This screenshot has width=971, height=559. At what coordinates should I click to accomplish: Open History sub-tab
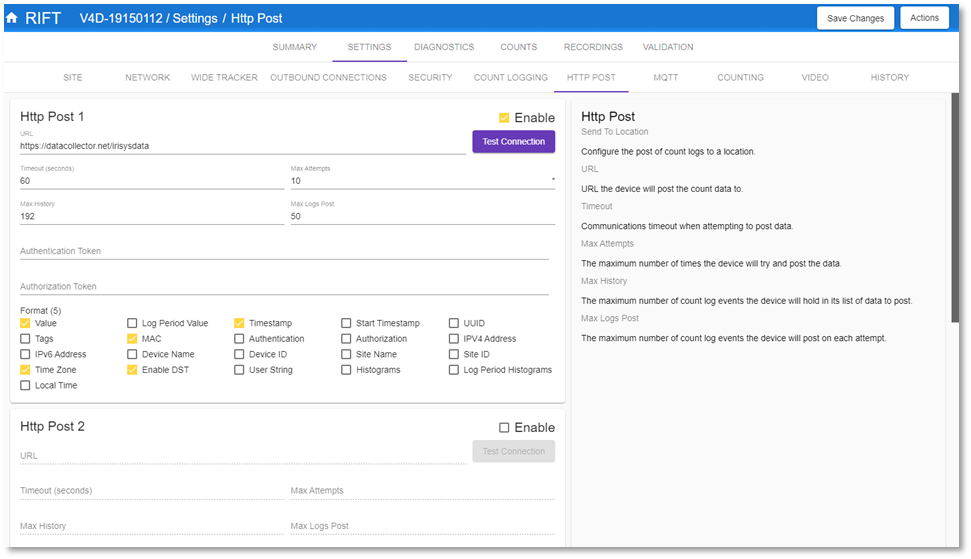(890, 77)
